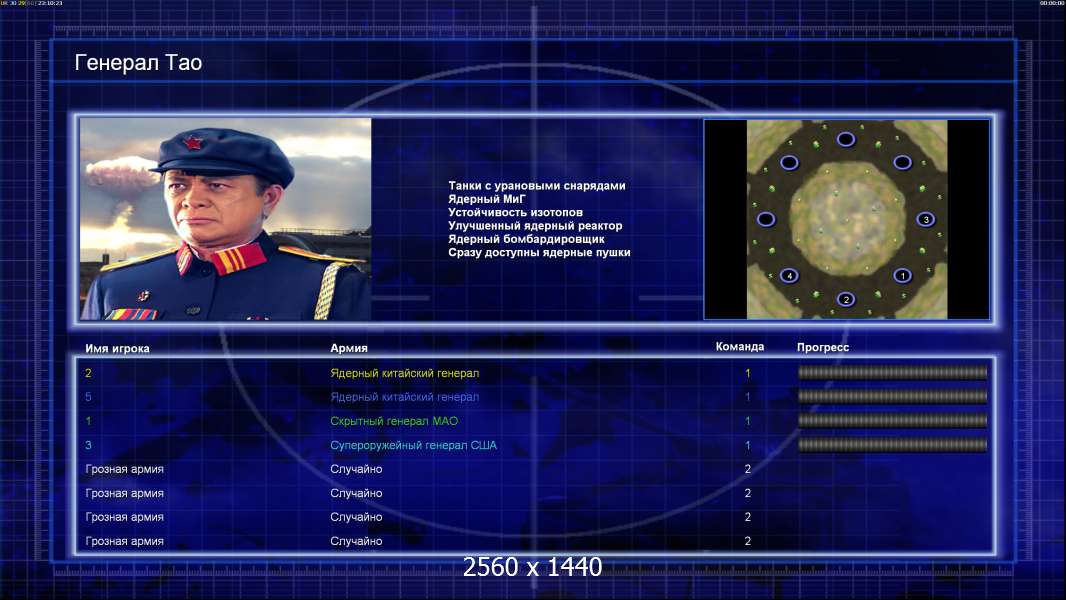Click the "Имя игрока" column header
The width and height of the screenshot is (1066, 600).
tap(117, 348)
